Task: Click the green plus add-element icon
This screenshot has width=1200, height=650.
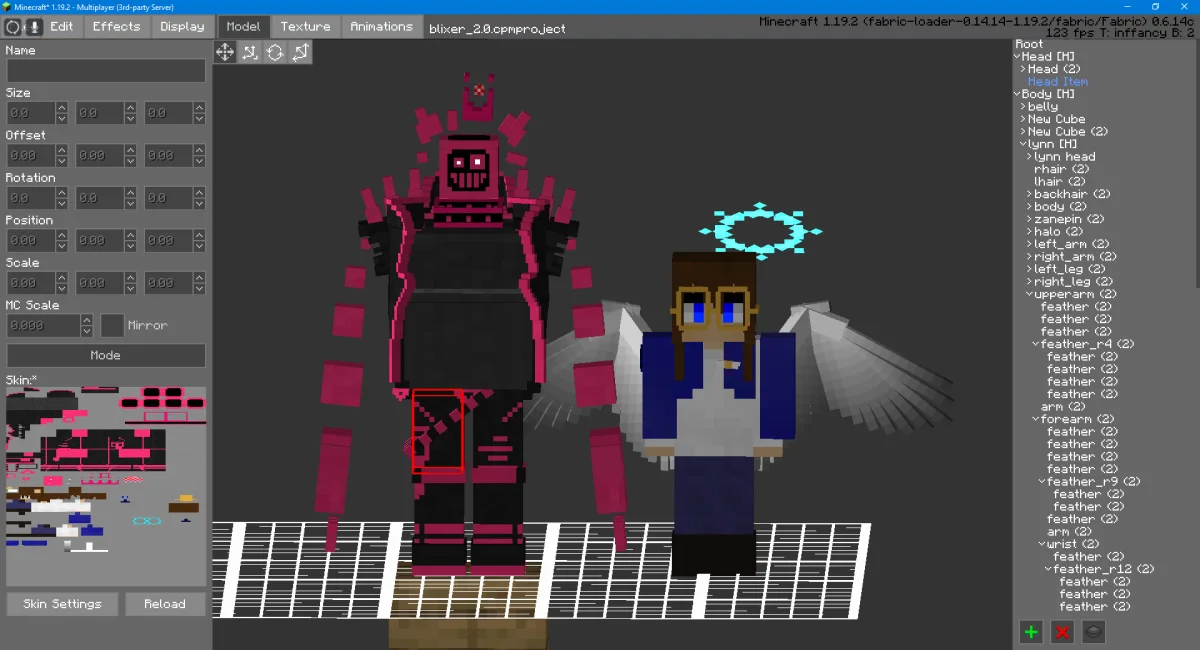Action: 1031,632
